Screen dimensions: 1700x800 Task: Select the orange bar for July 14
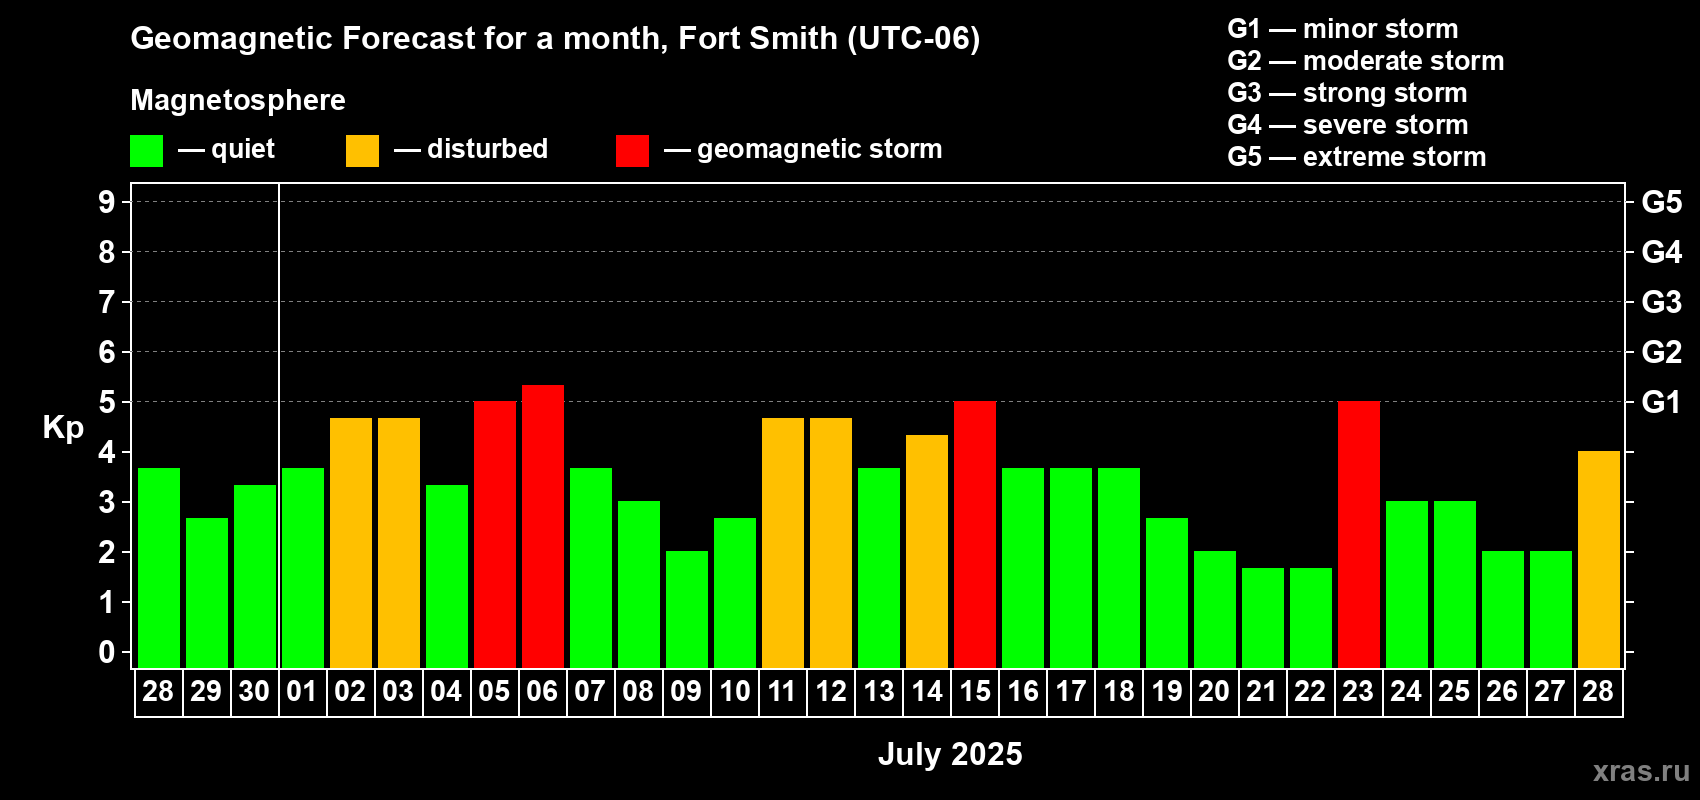point(926,551)
